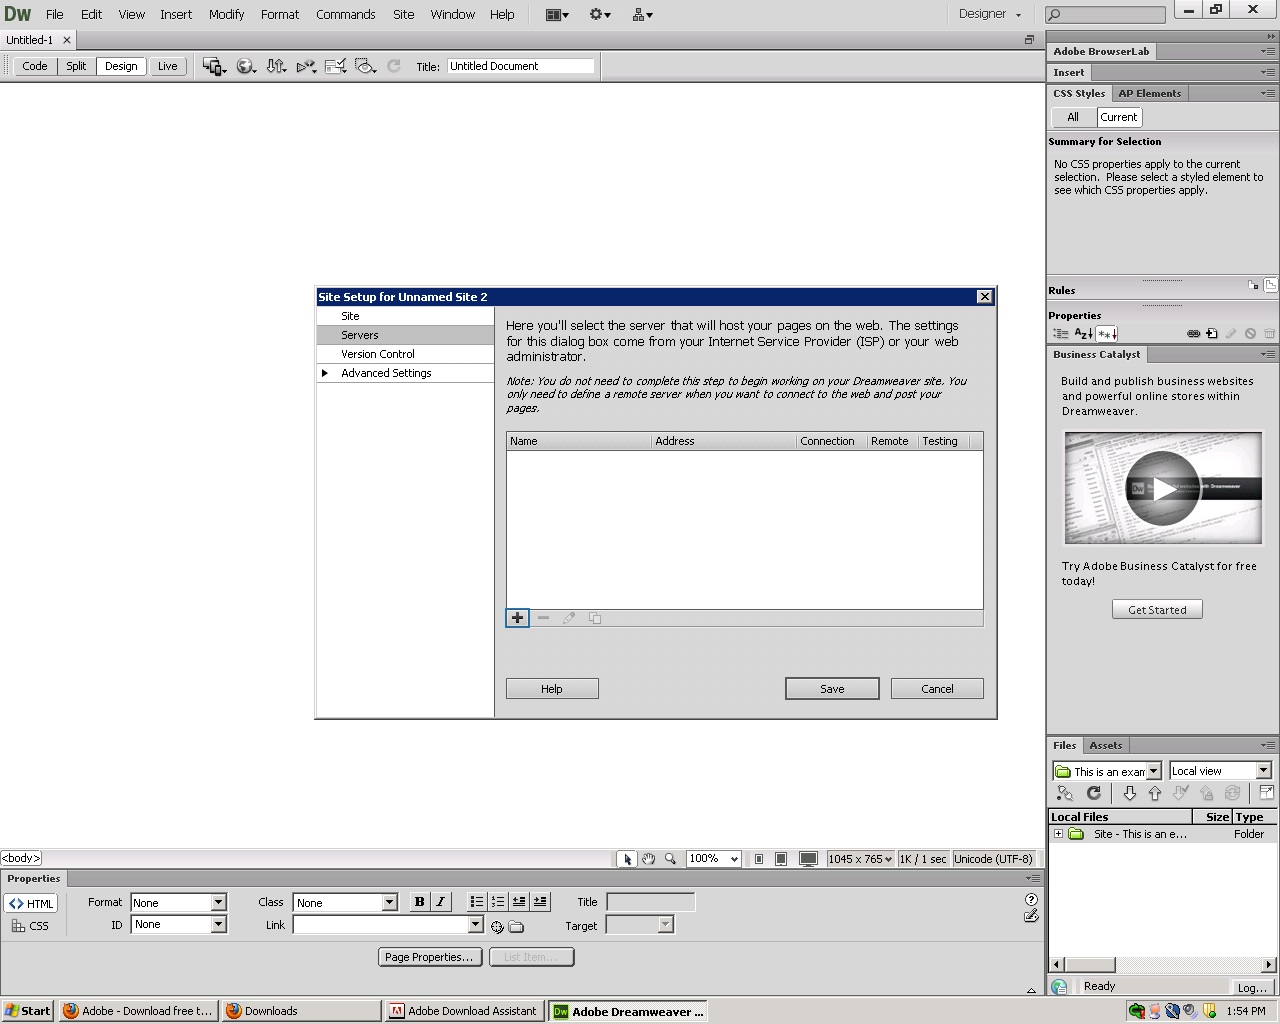Viewport: 1280px width, 1024px height.
Task: Show category view in CSS Properties
Action: [1061, 334]
